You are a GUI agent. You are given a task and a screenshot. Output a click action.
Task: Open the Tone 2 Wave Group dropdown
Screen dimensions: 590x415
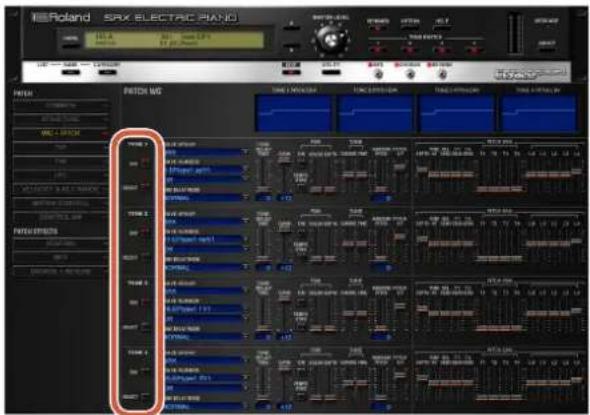click(x=207, y=222)
